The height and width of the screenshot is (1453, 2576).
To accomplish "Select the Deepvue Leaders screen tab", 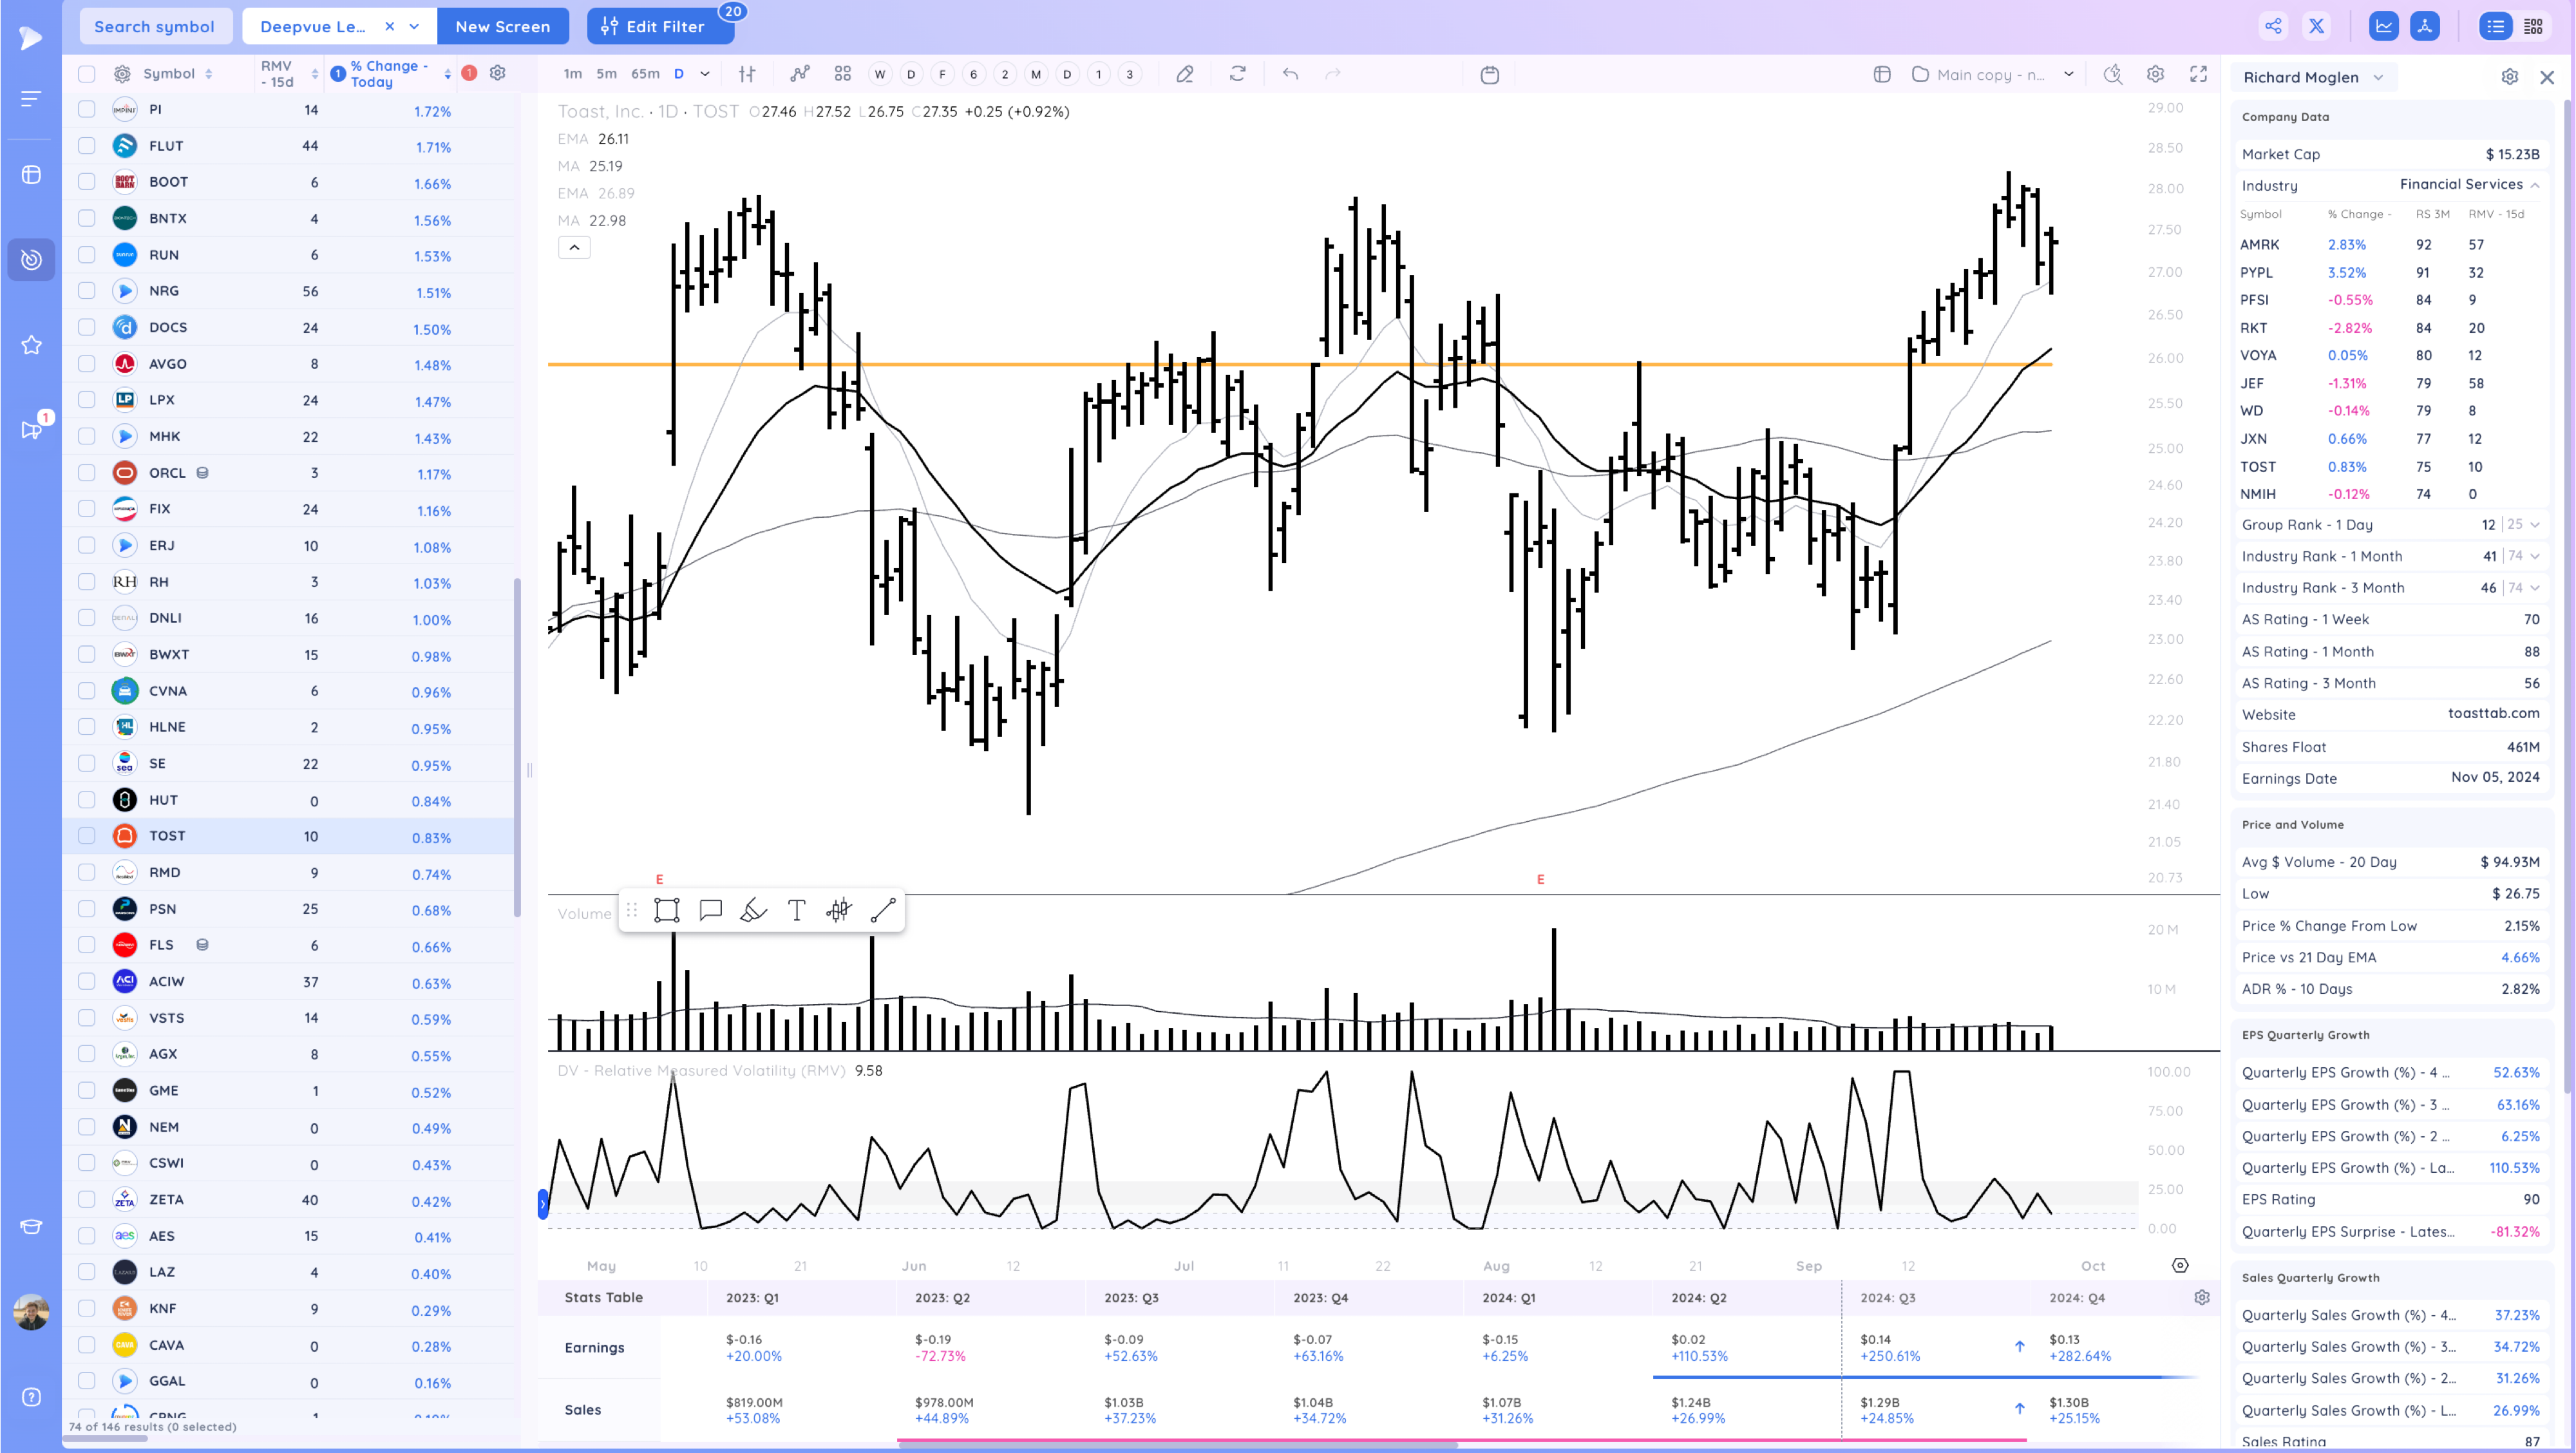I will (x=313, y=27).
